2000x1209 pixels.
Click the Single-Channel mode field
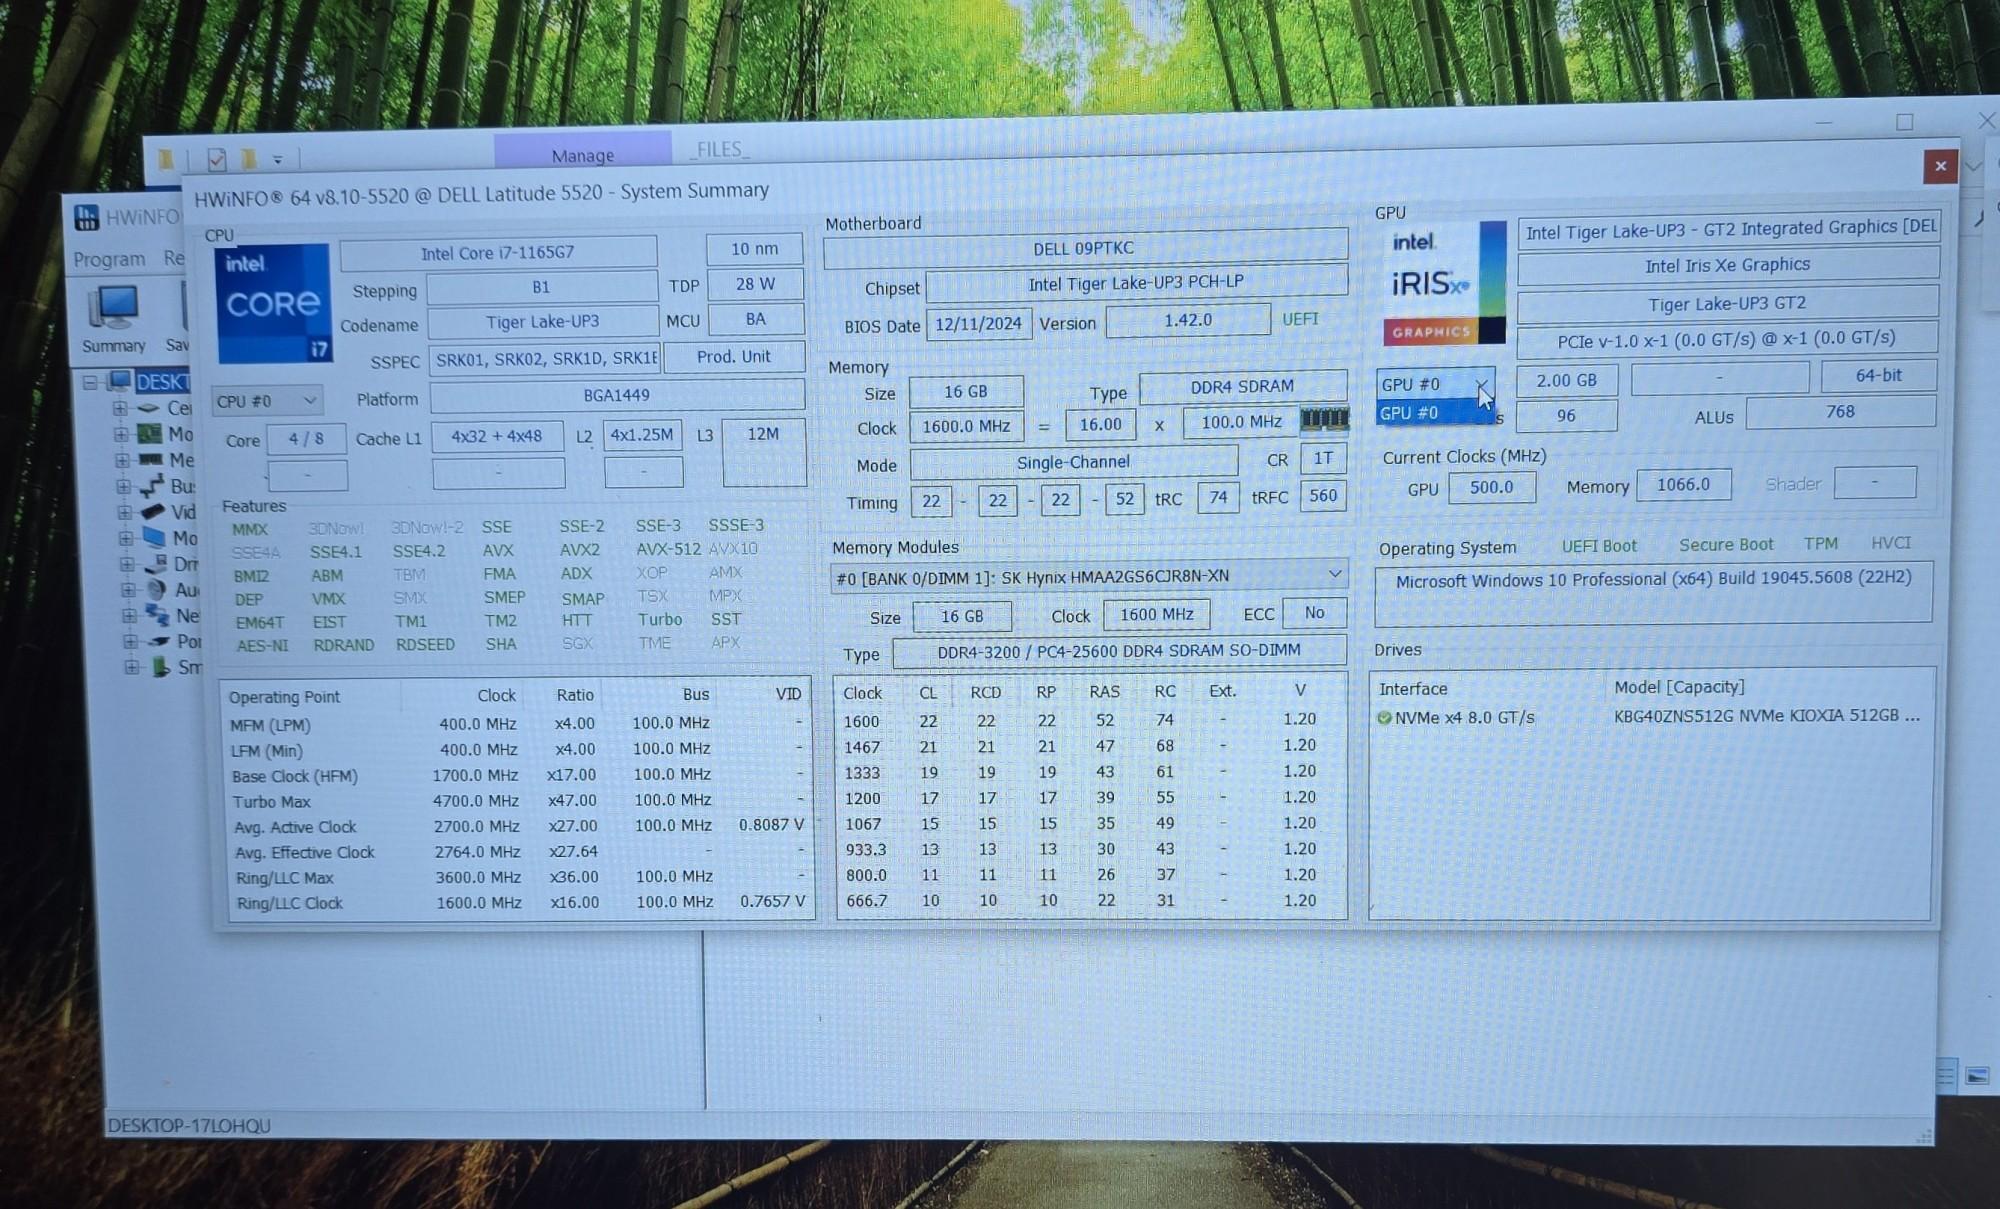click(x=1073, y=462)
